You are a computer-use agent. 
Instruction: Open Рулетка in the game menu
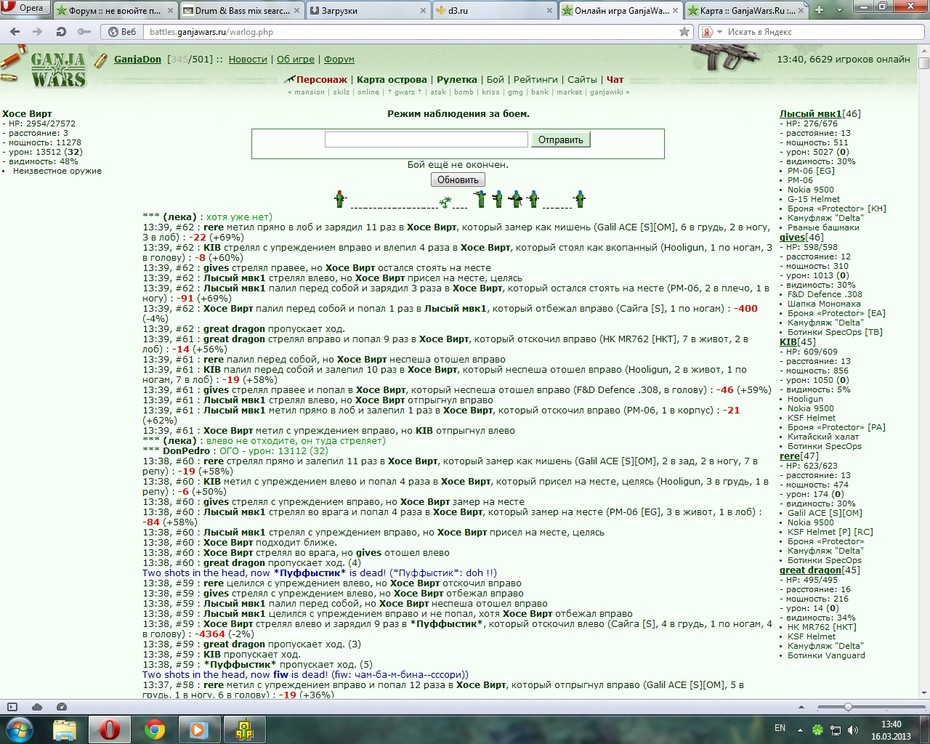457,80
